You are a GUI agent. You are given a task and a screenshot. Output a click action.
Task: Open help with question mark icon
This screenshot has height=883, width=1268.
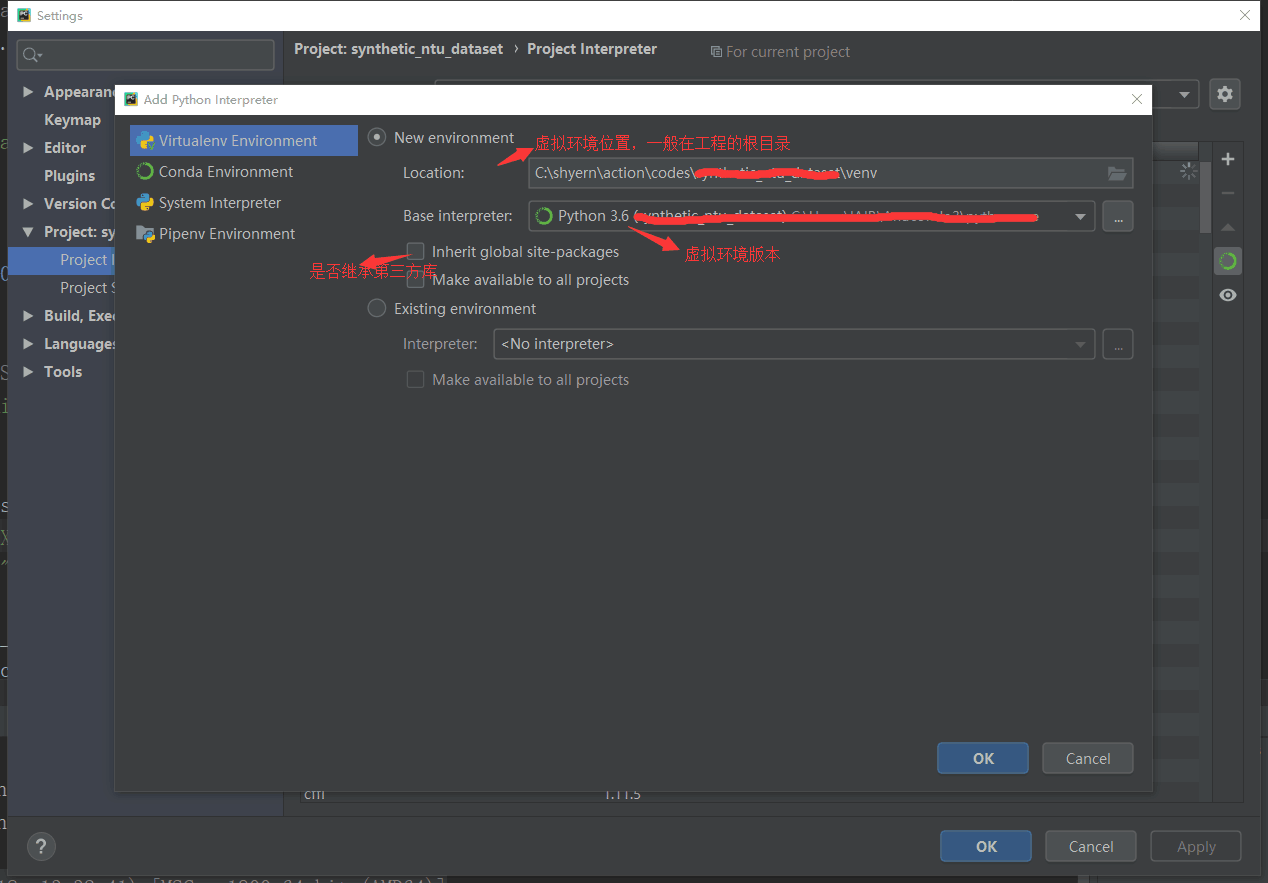click(41, 846)
